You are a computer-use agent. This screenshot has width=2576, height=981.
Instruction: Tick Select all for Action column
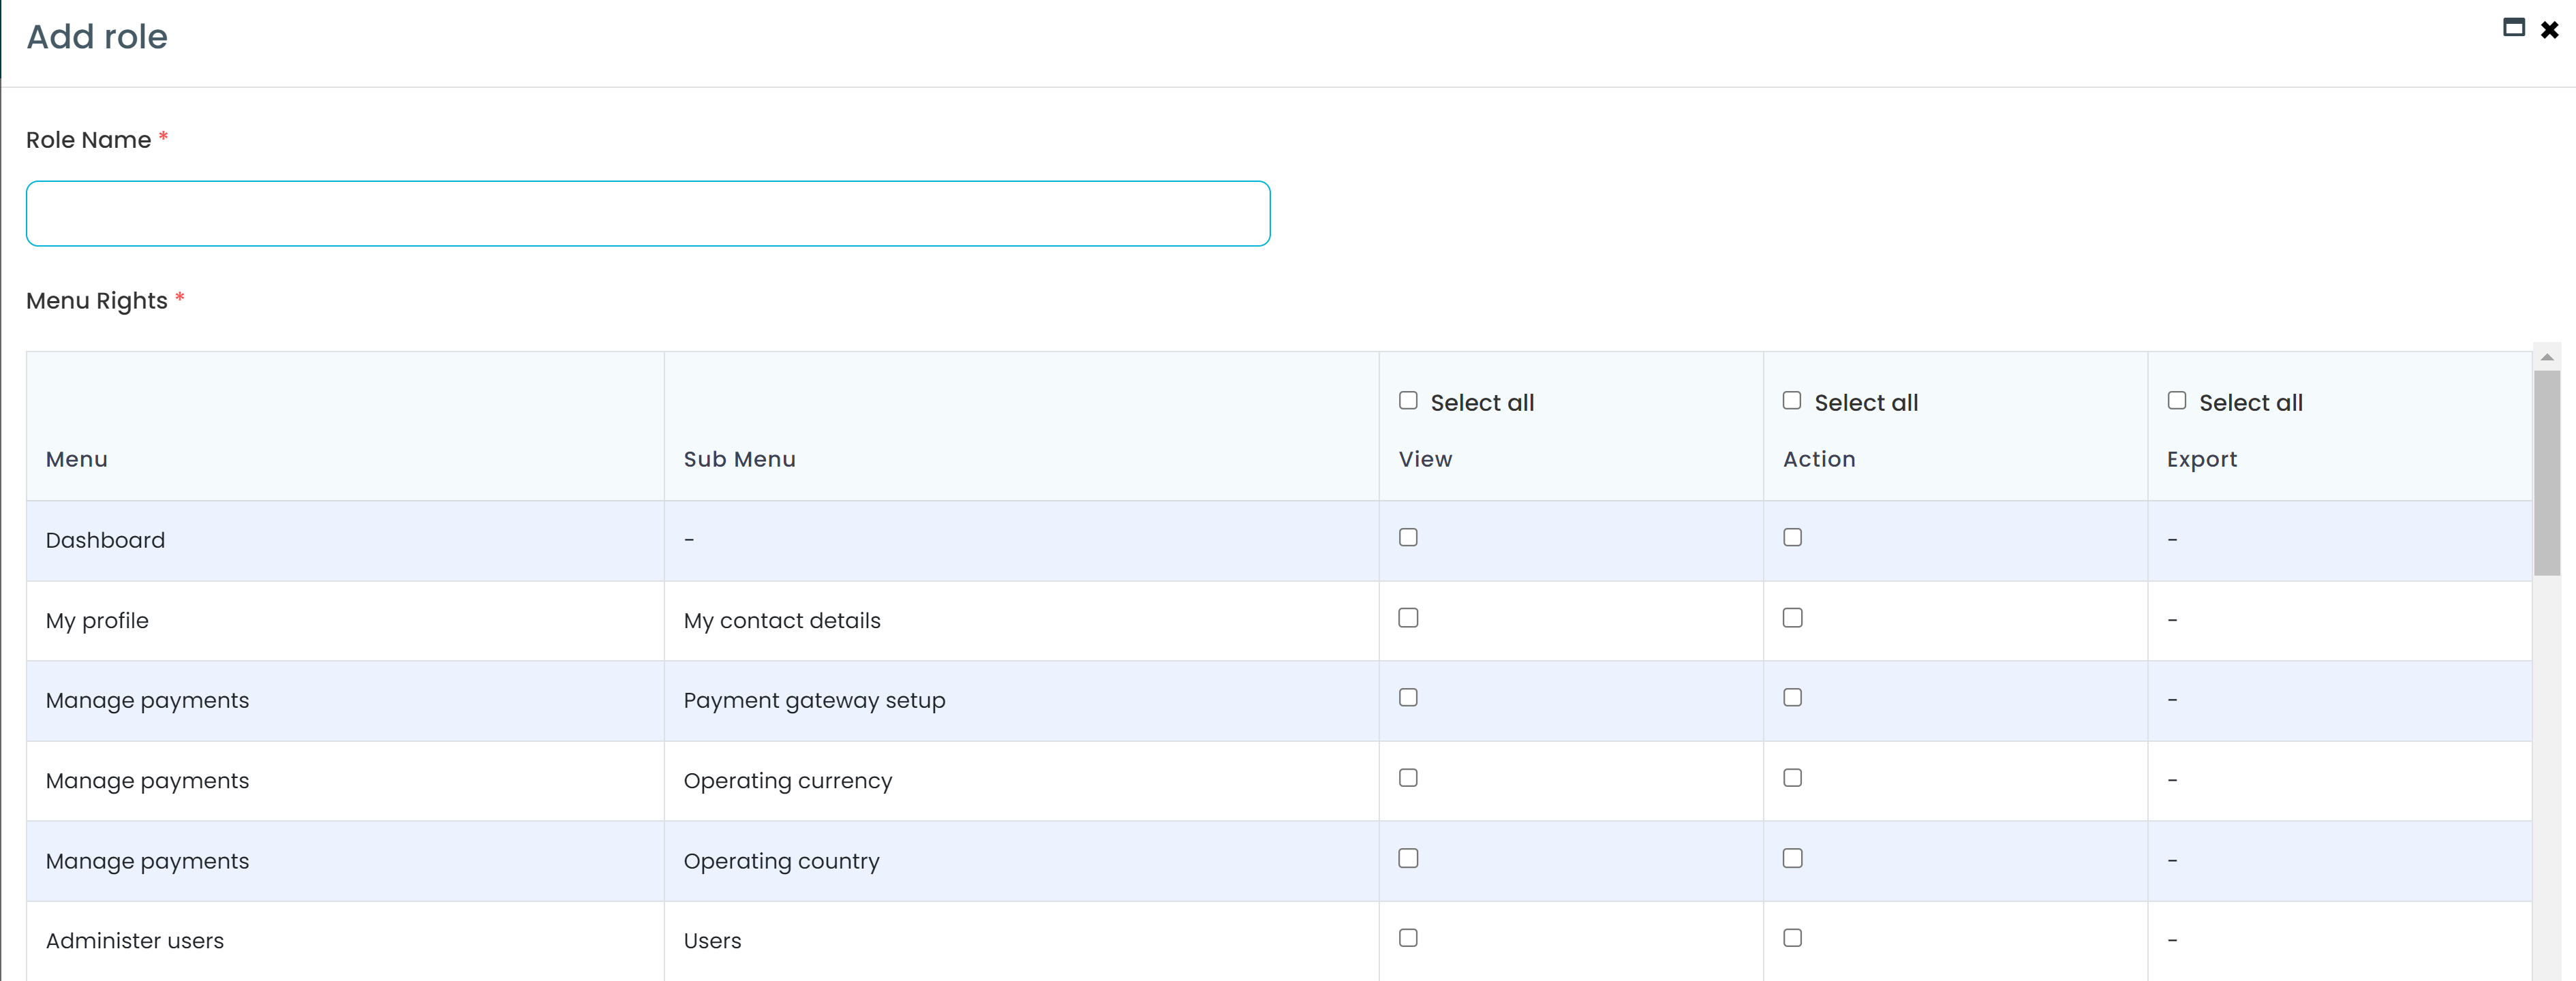tap(1792, 401)
